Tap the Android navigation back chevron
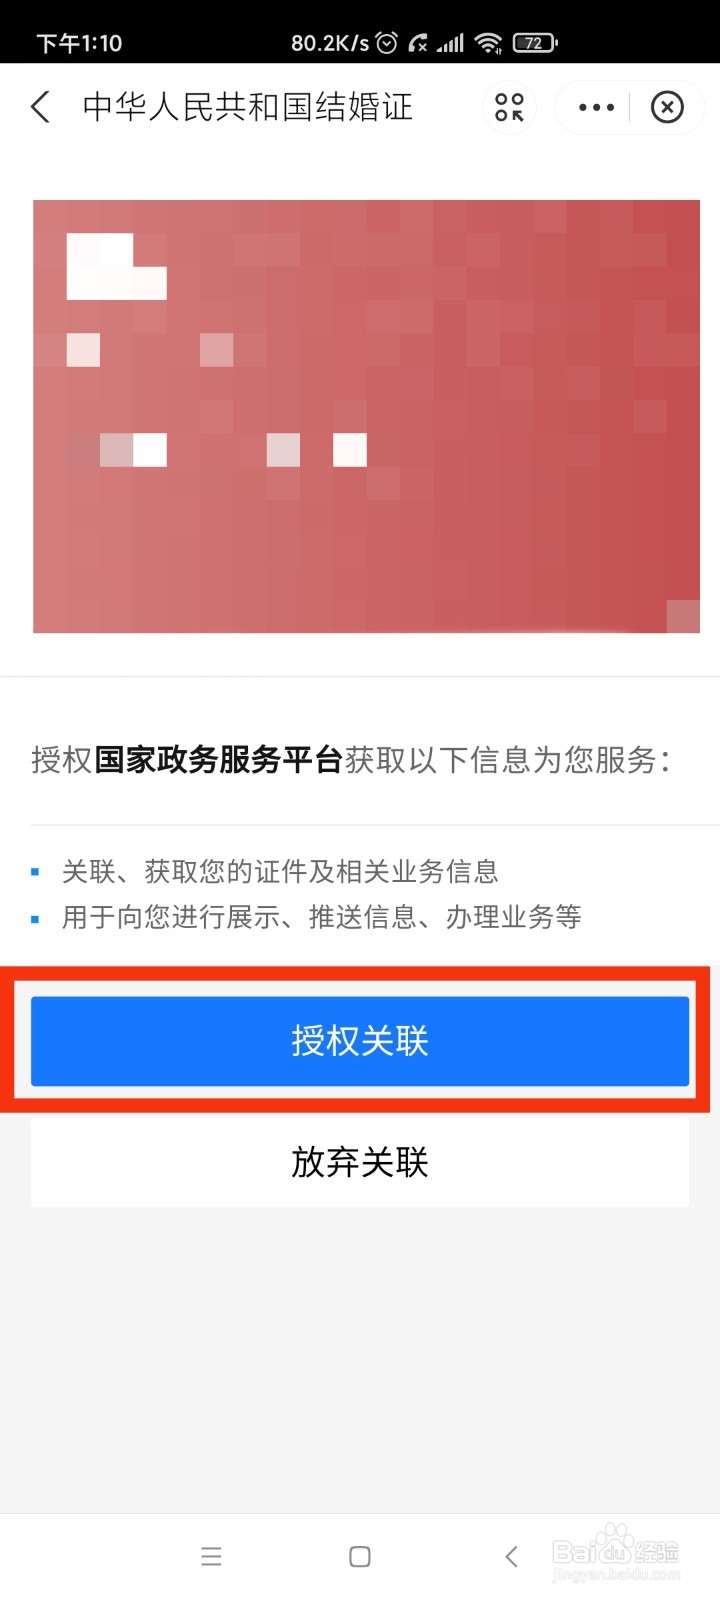Viewport: 720px width, 1600px height. [x=511, y=1556]
